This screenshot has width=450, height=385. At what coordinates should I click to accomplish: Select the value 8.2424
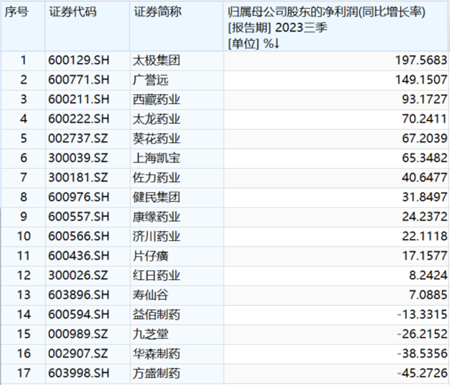point(428,275)
